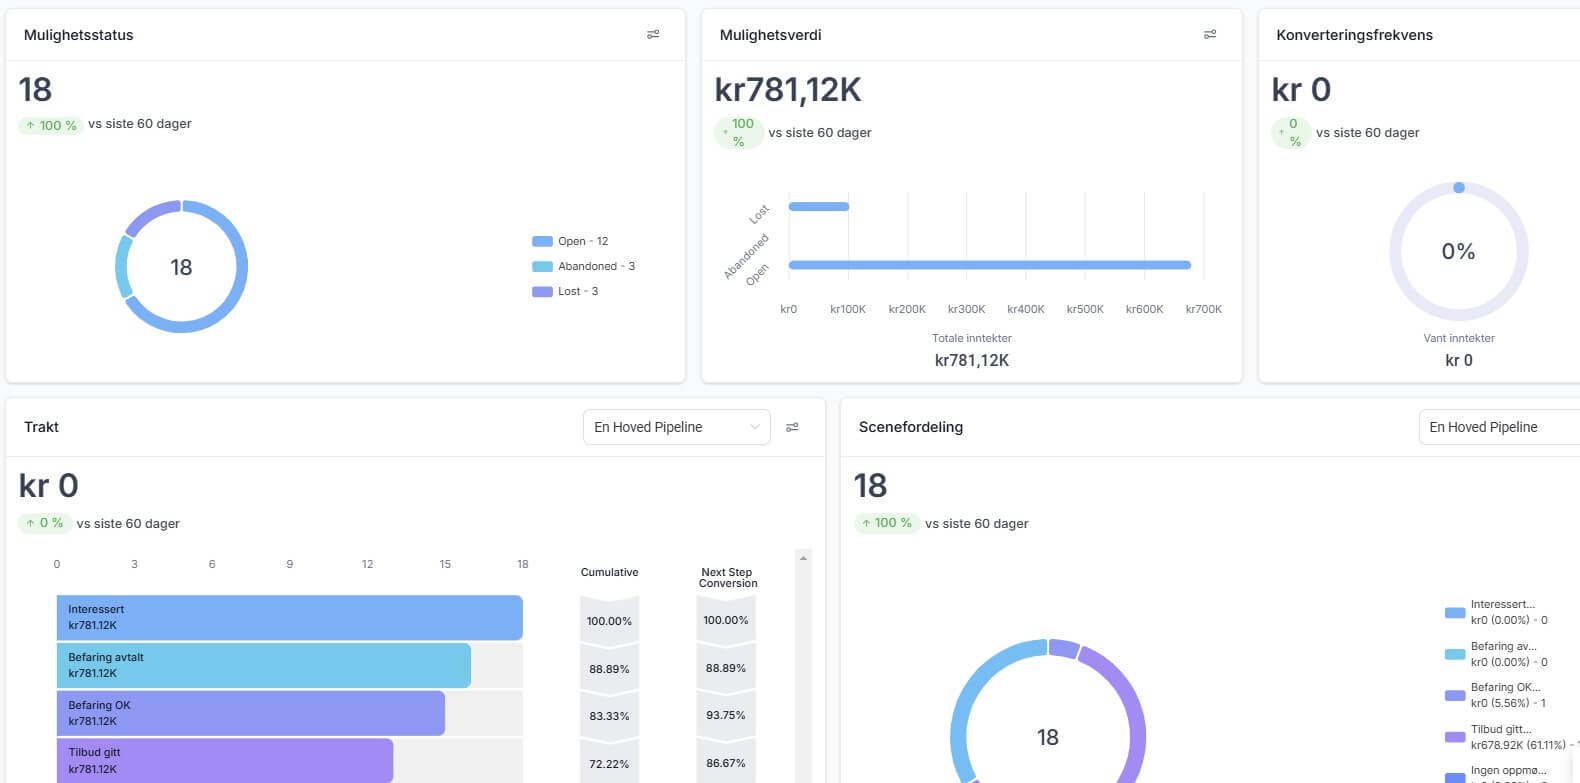Click the 100 % badge under Mulighetsstatus

[x=50, y=125]
